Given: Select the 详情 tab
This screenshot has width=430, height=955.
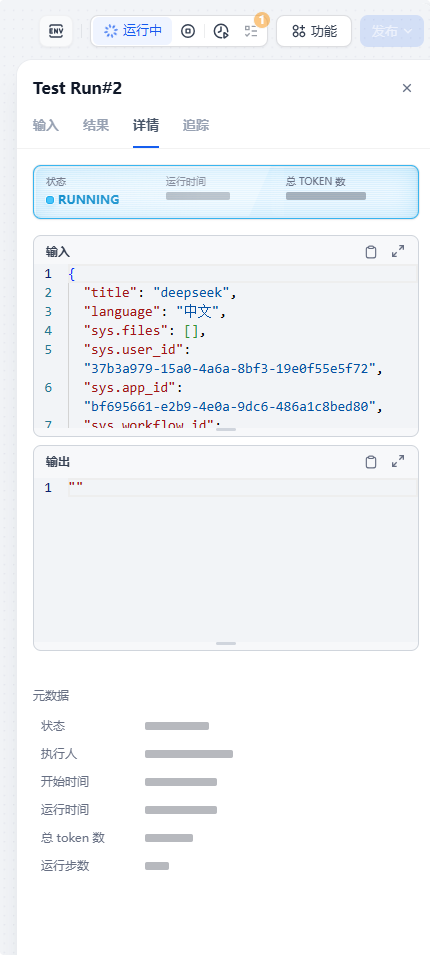Looking at the screenshot, I should (146, 125).
